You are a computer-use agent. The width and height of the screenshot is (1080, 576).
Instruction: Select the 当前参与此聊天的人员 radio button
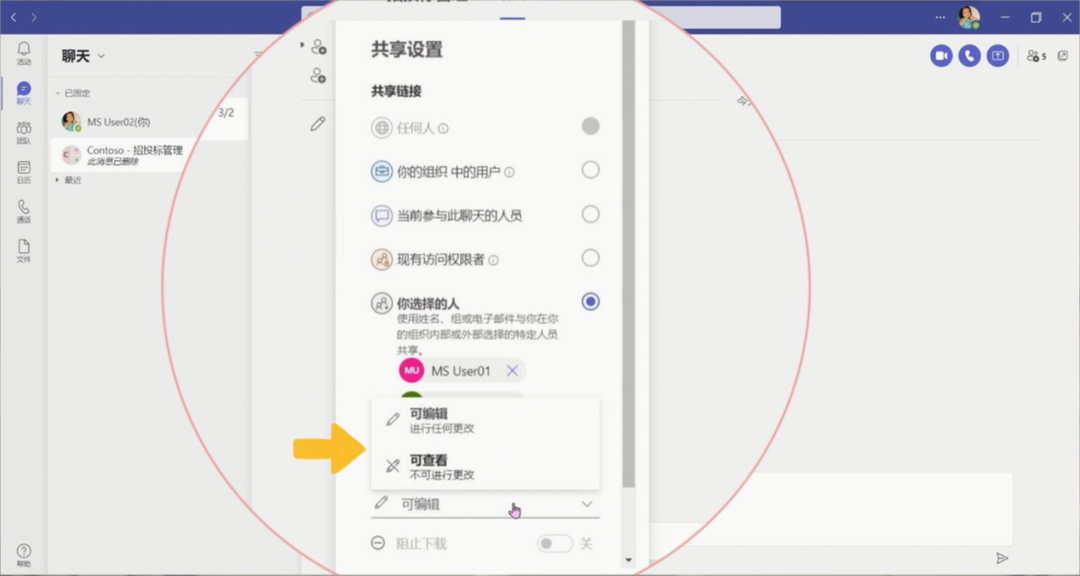590,214
